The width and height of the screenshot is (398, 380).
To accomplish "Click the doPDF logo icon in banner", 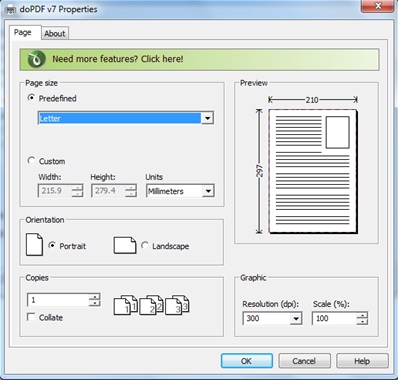I will tap(36, 59).
